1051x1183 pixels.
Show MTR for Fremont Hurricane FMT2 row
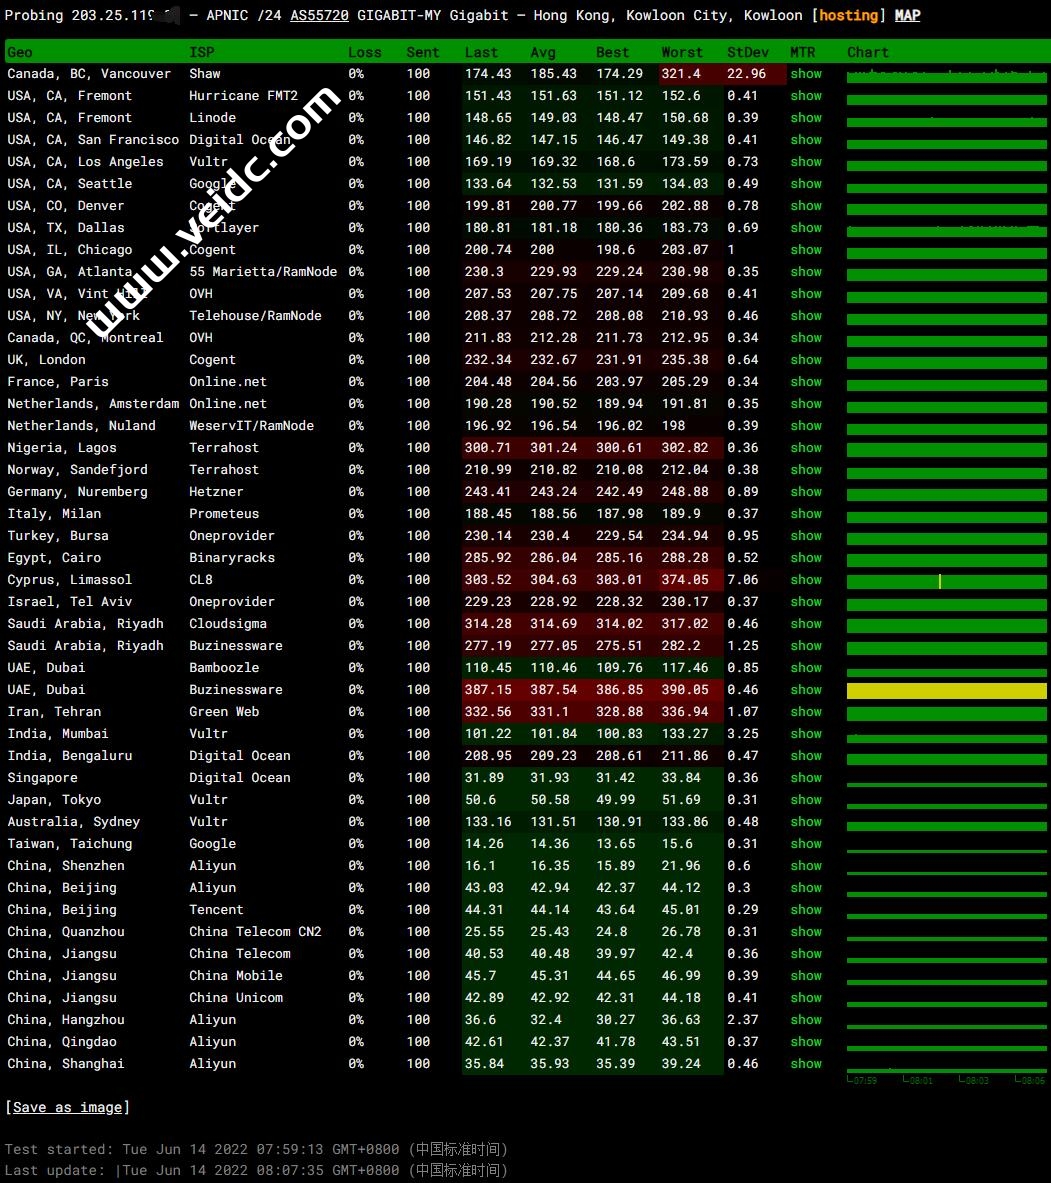click(x=806, y=96)
